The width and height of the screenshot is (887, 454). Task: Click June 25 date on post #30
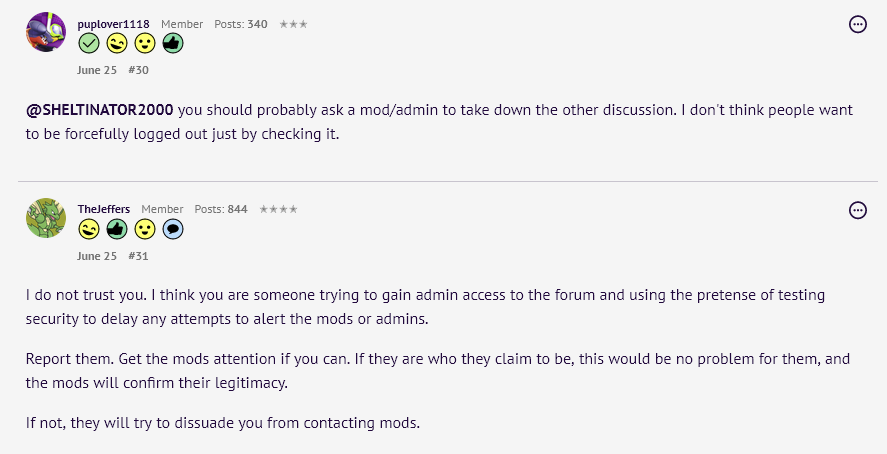[x=97, y=70]
